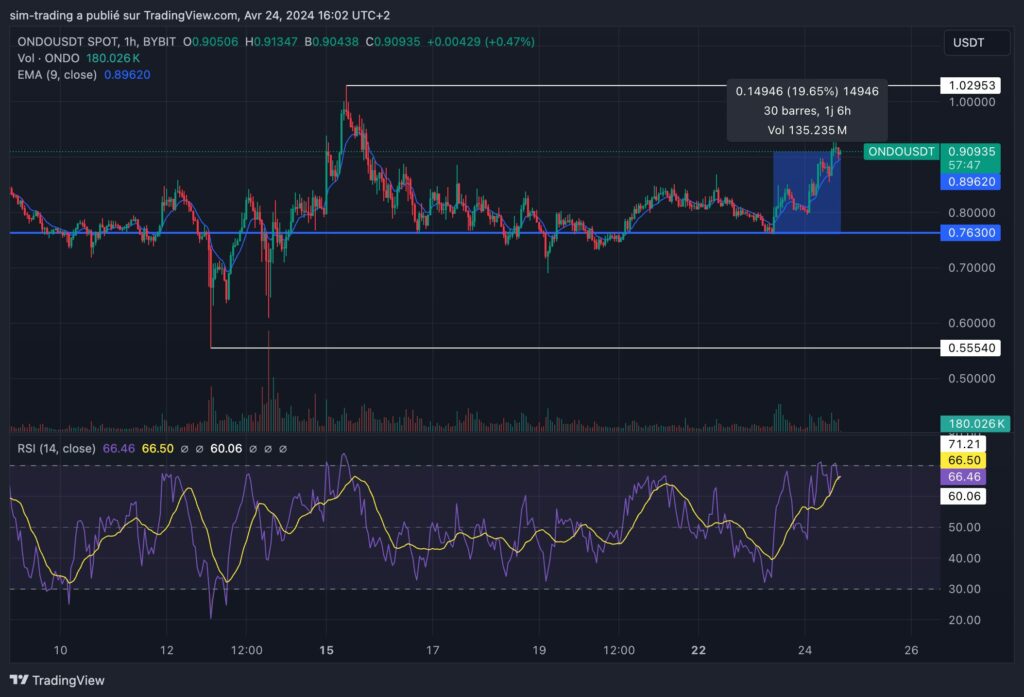1024x697 pixels.
Task: Click date 15 on the time axis
Action: (326, 650)
